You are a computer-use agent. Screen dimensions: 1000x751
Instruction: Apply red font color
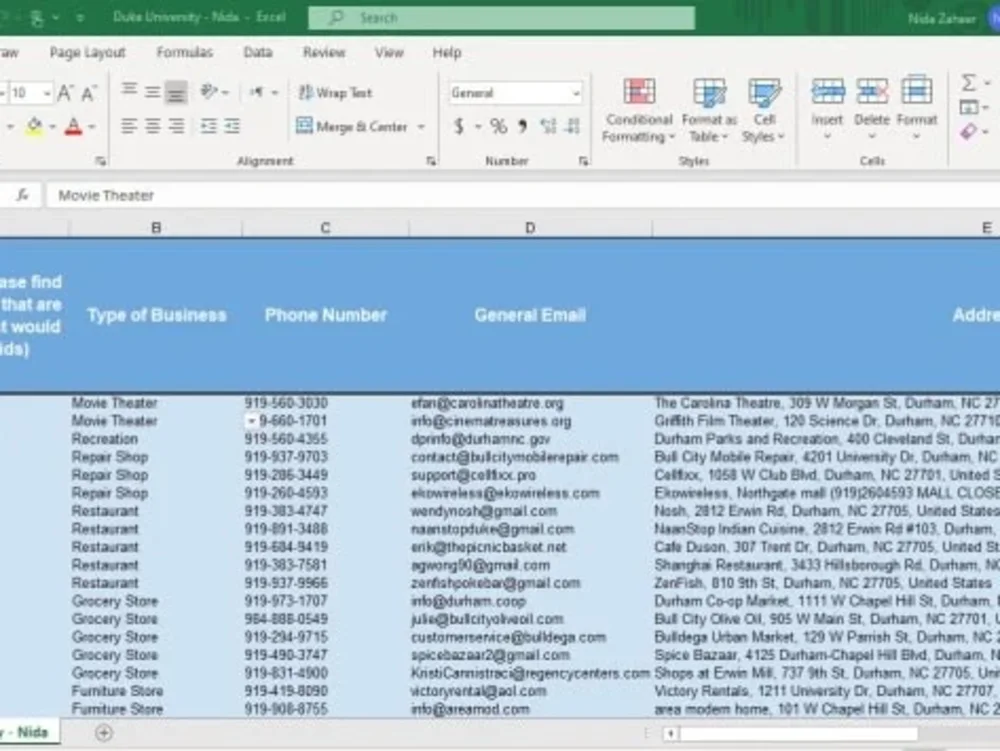[x=73, y=126]
